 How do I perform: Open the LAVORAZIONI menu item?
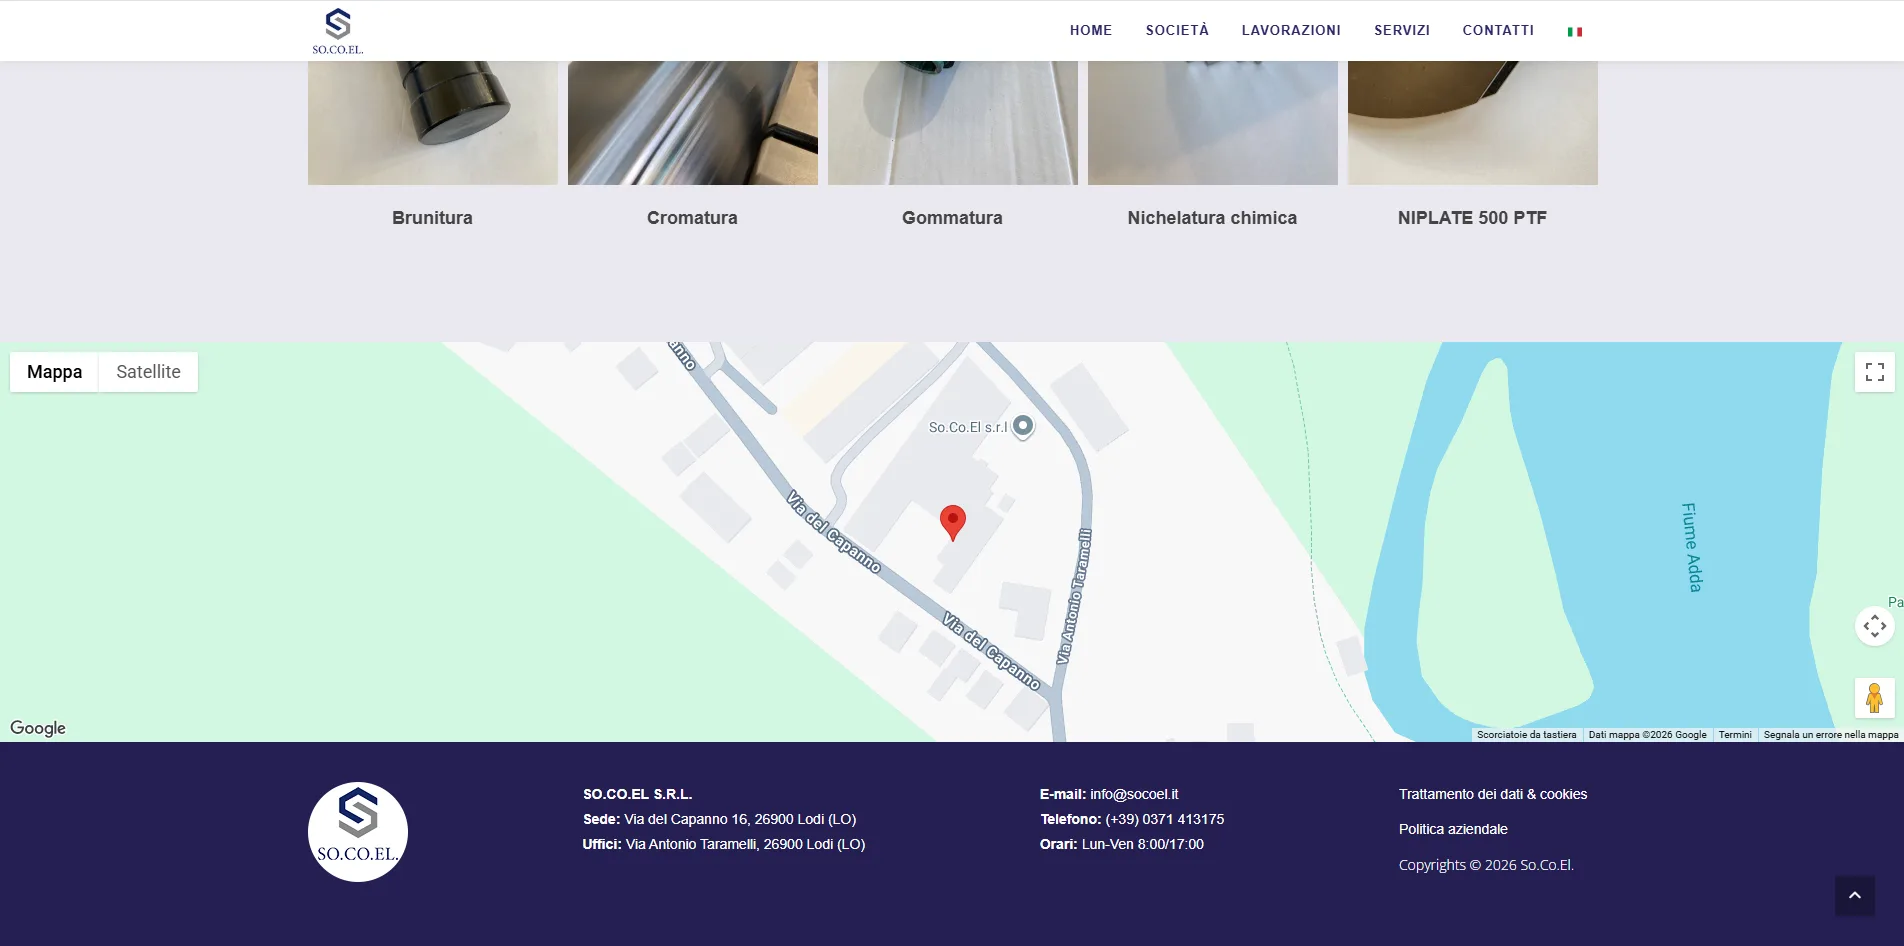[1291, 30]
